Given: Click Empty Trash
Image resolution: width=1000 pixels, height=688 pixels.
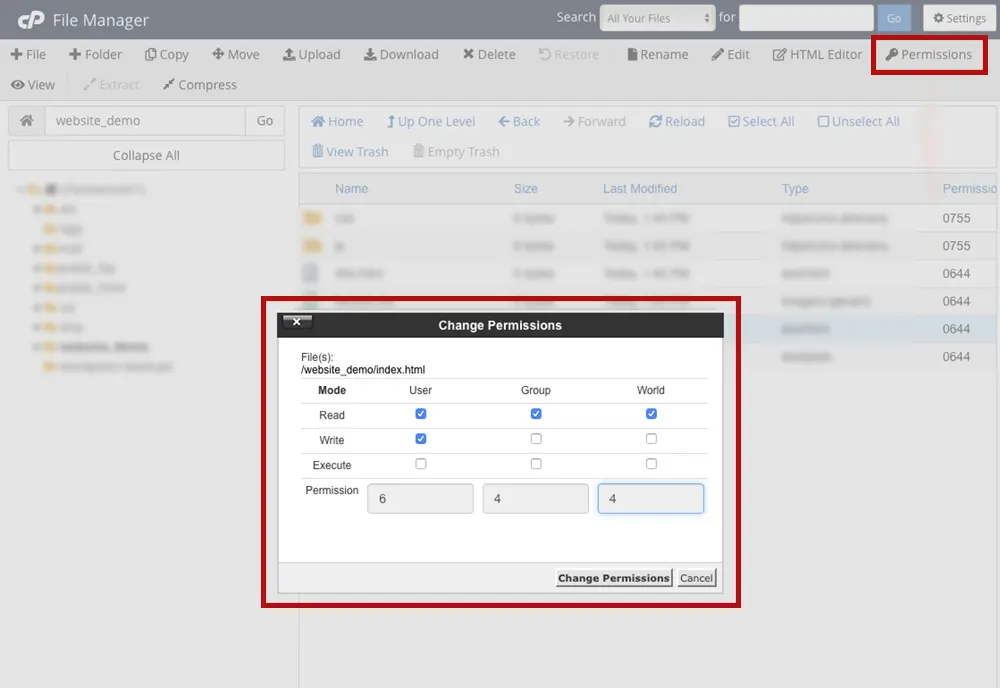Looking at the screenshot, I should pyautogui.click(x=455, y=151).
